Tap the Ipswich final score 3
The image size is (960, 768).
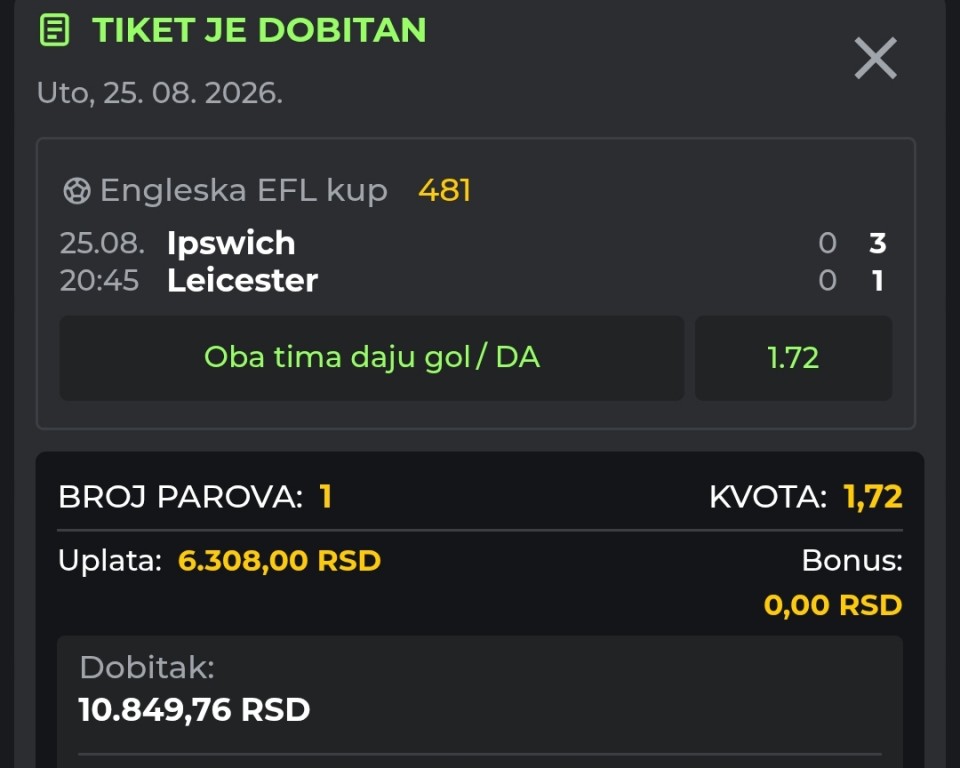pyautogui.click(x=878, y=243)
